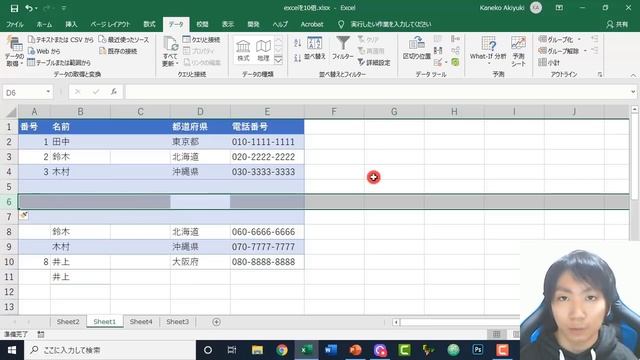640x360 pixels.
Task: Click the vertical scrollbar up arrow
Action: click(x=634, y=109)
